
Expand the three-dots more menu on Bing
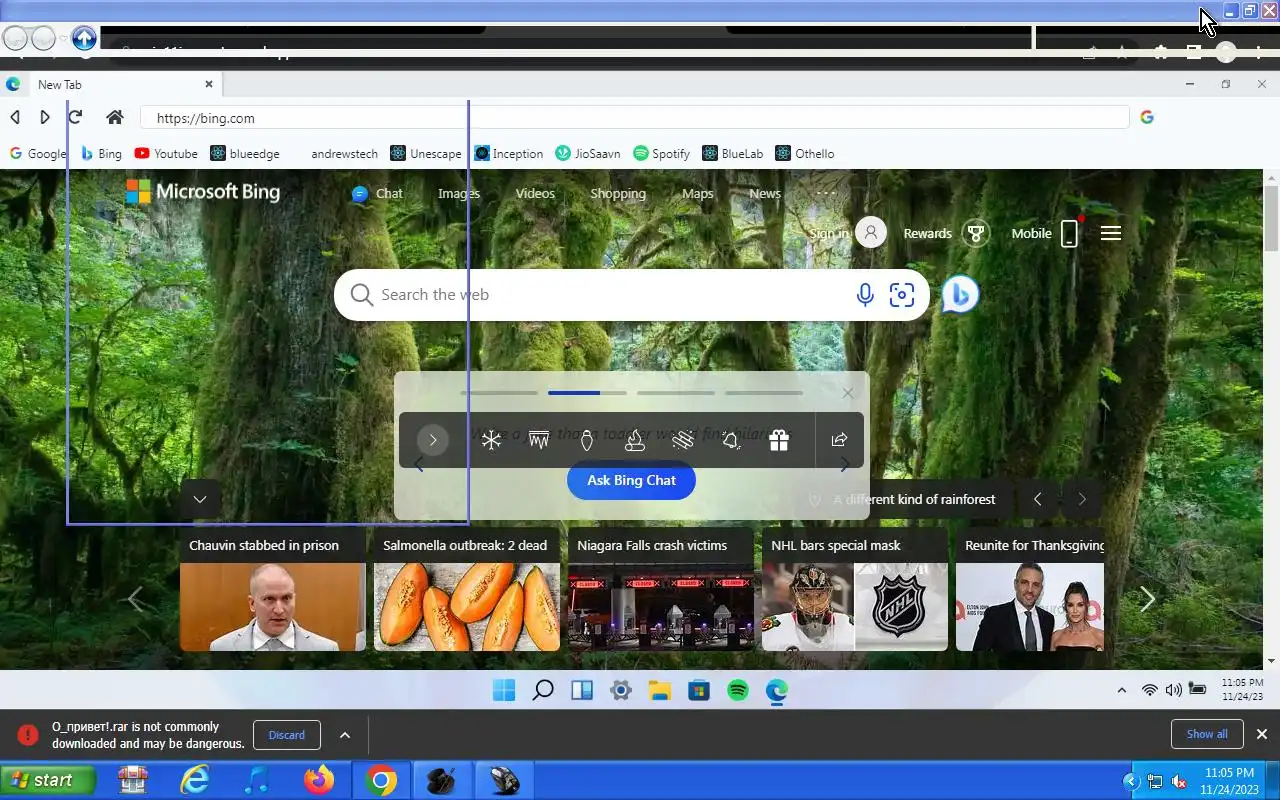826,194
